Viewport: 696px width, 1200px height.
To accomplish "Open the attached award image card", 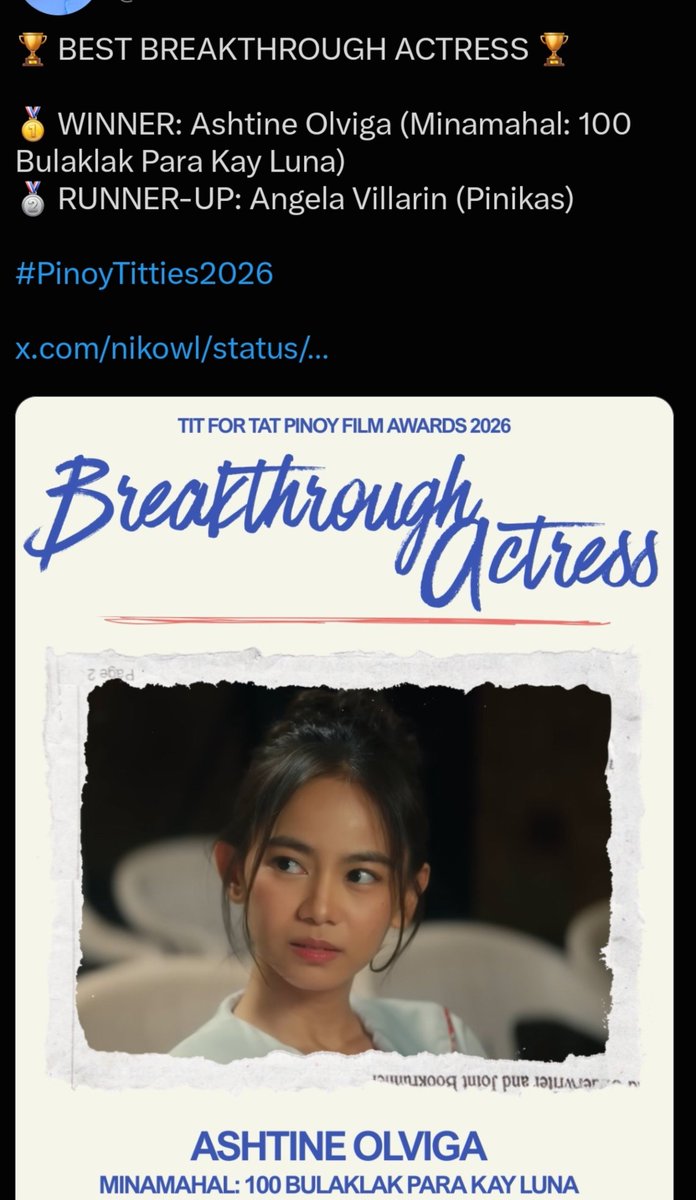I will 344,798.
